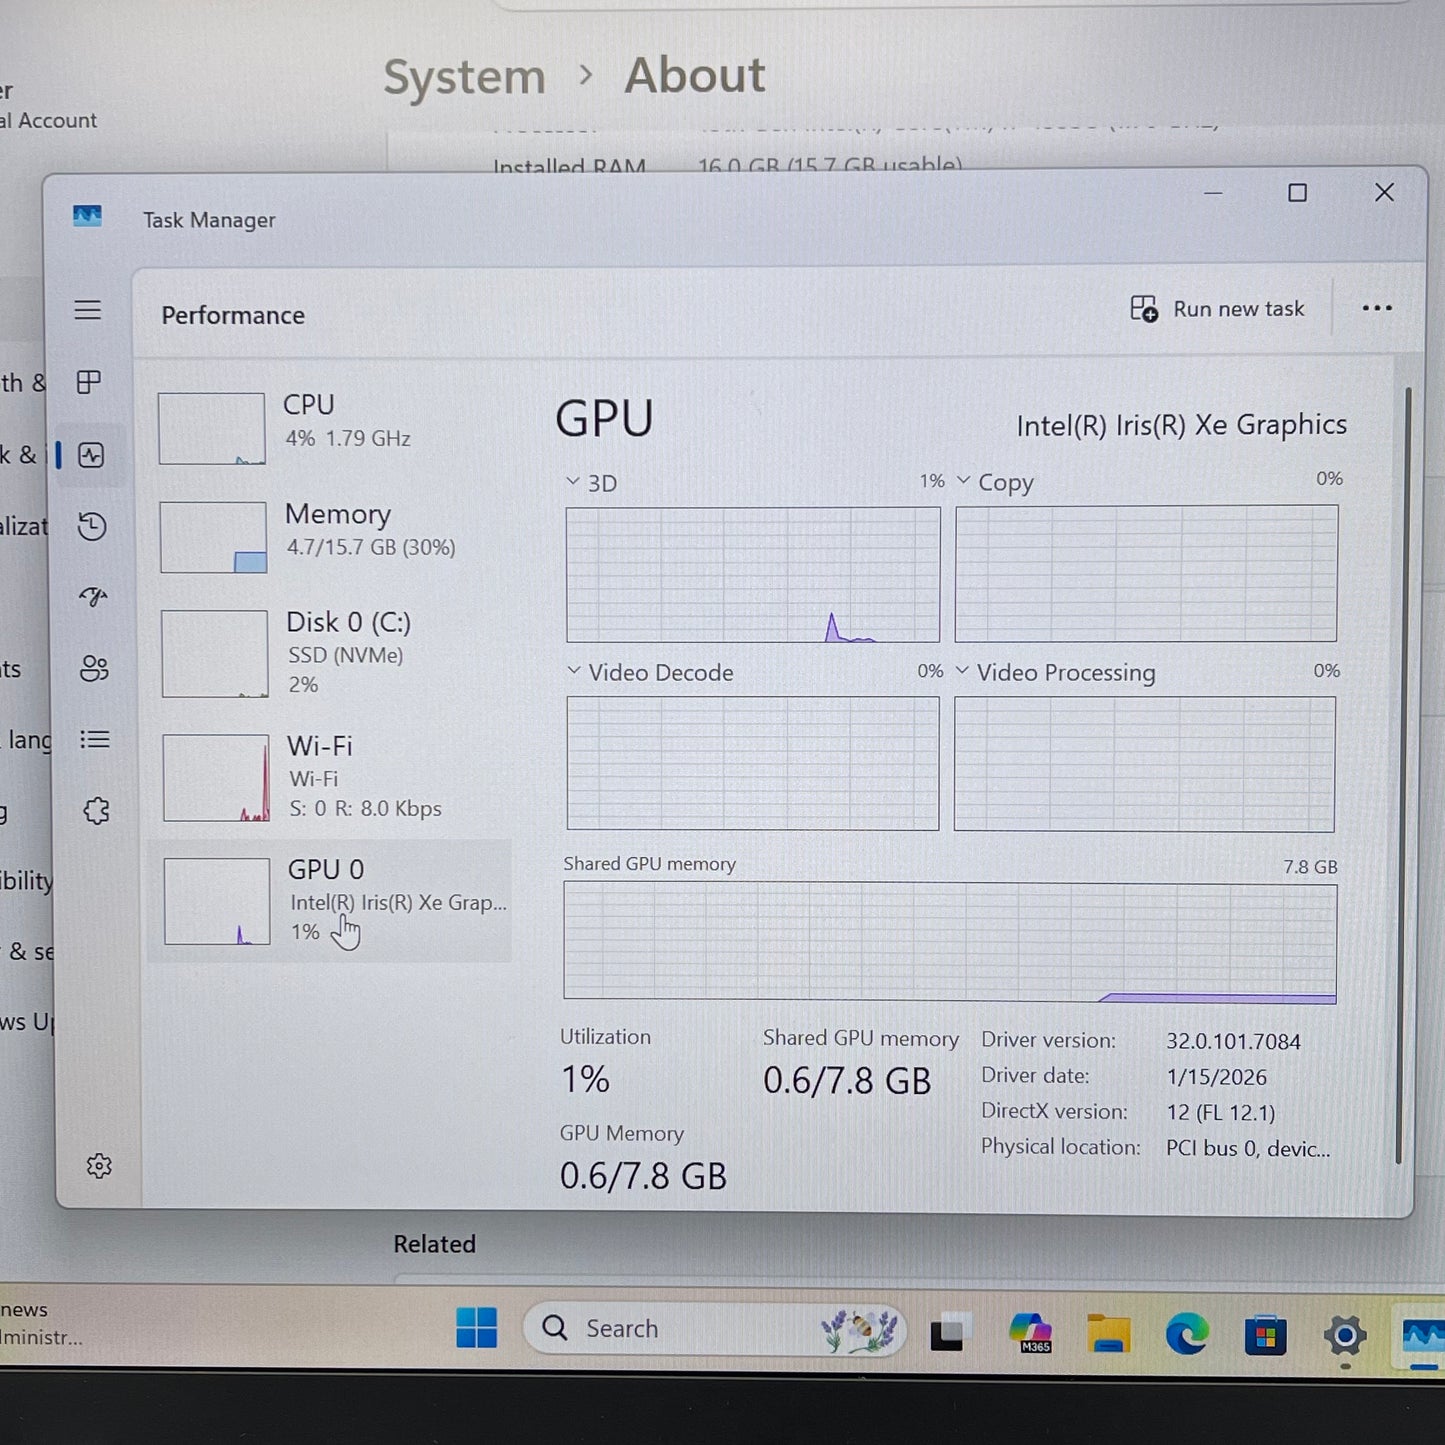Image resolution: width=1445 pixels, height=1445 pixels.
Task: Select the GPU 0 performance entry
Action: coord(330,901)
